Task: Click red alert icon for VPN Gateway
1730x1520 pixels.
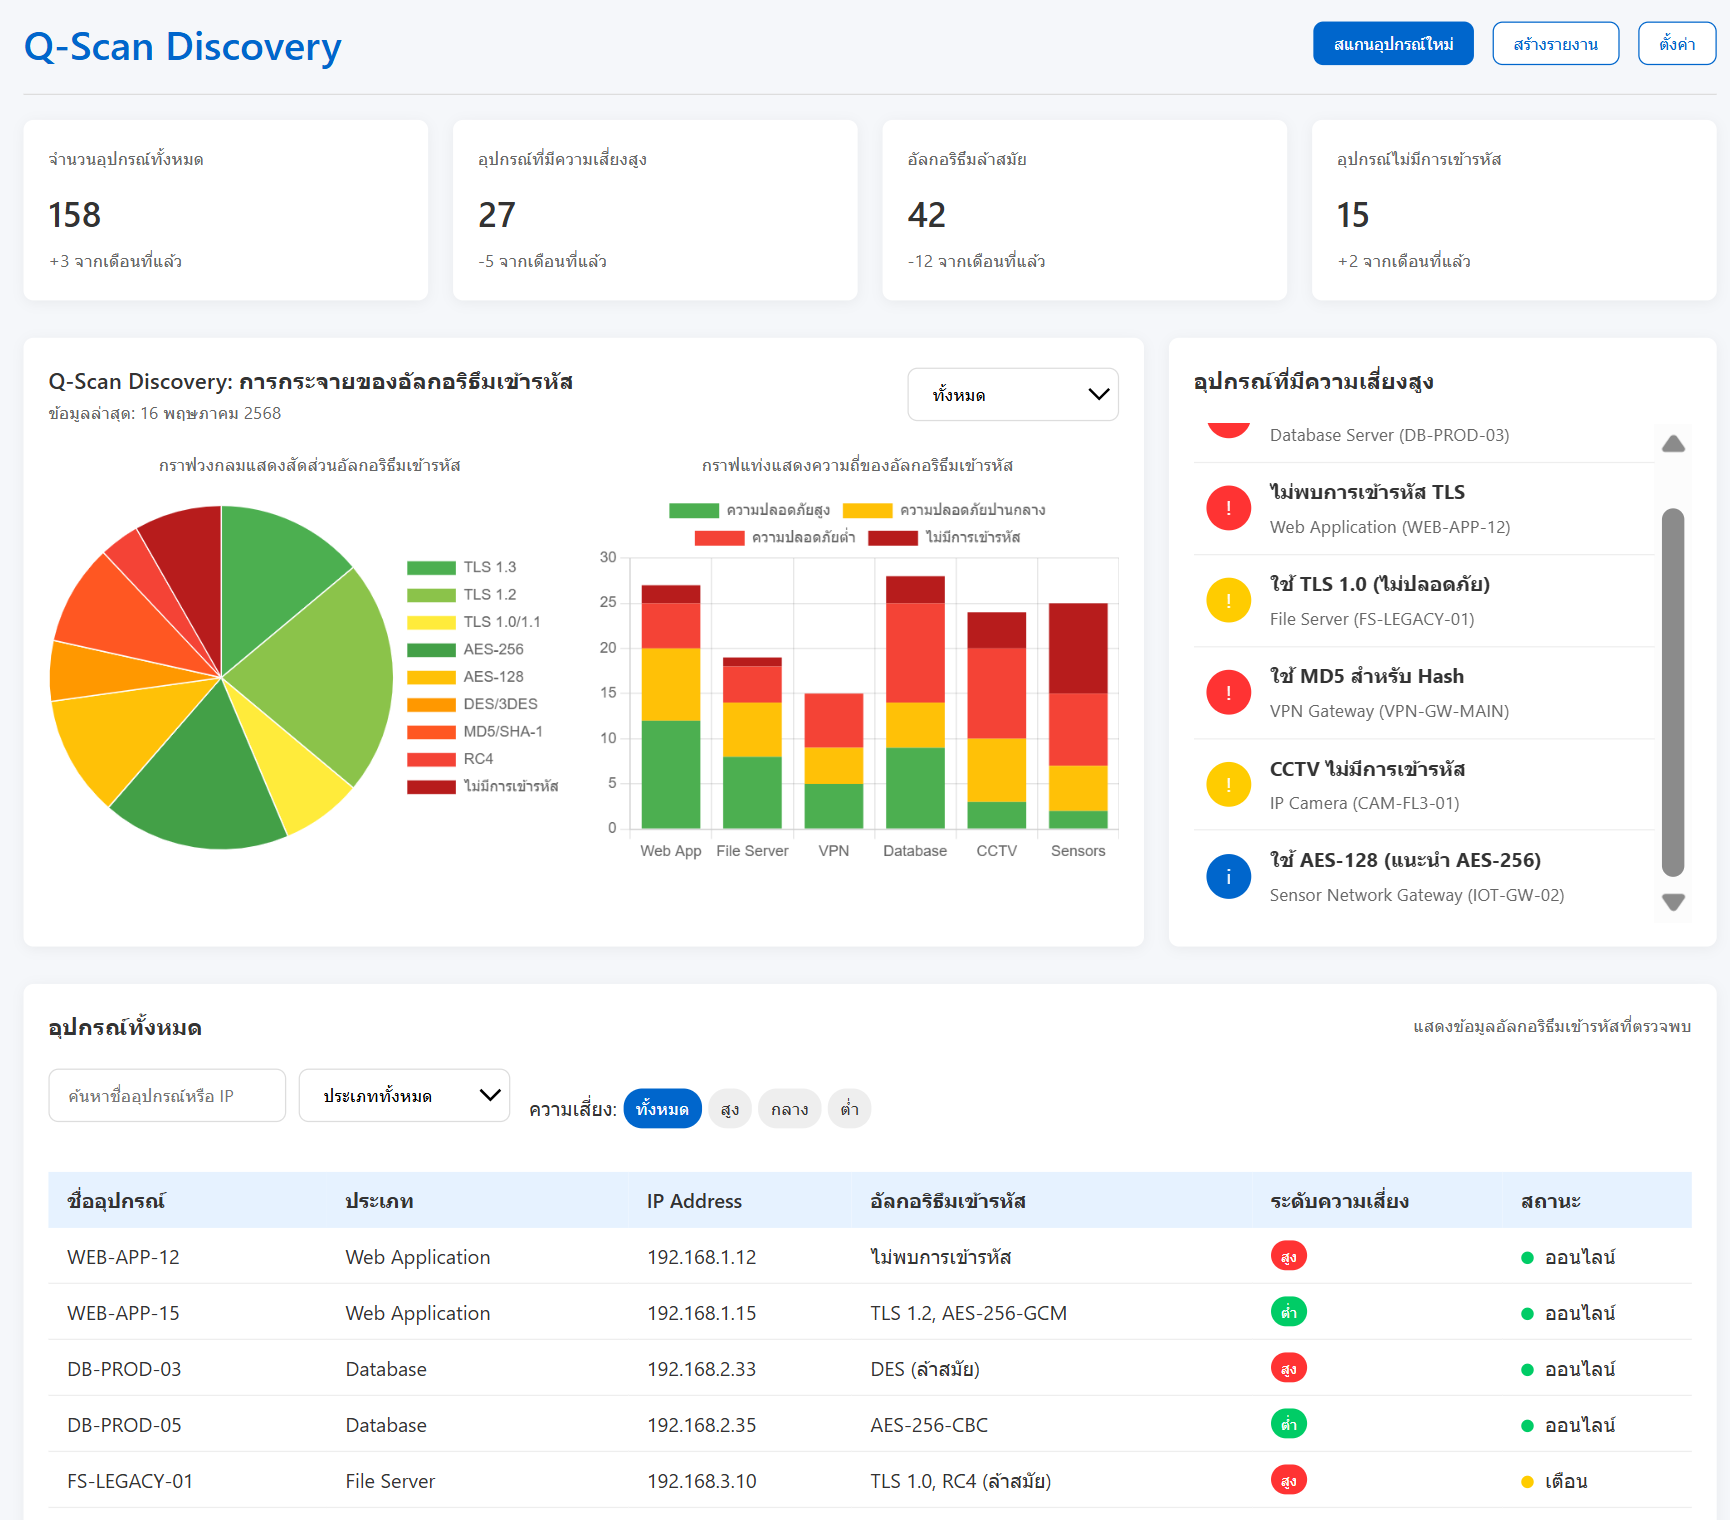Action: (1228, 692)
